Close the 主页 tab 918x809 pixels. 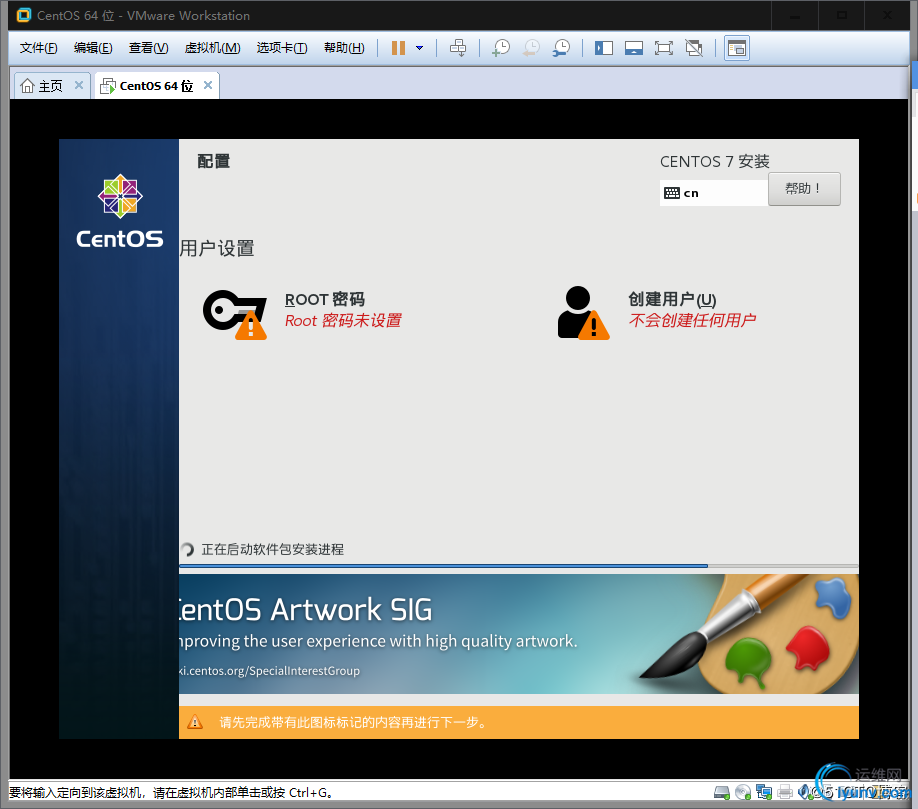[x=79, y=85]
